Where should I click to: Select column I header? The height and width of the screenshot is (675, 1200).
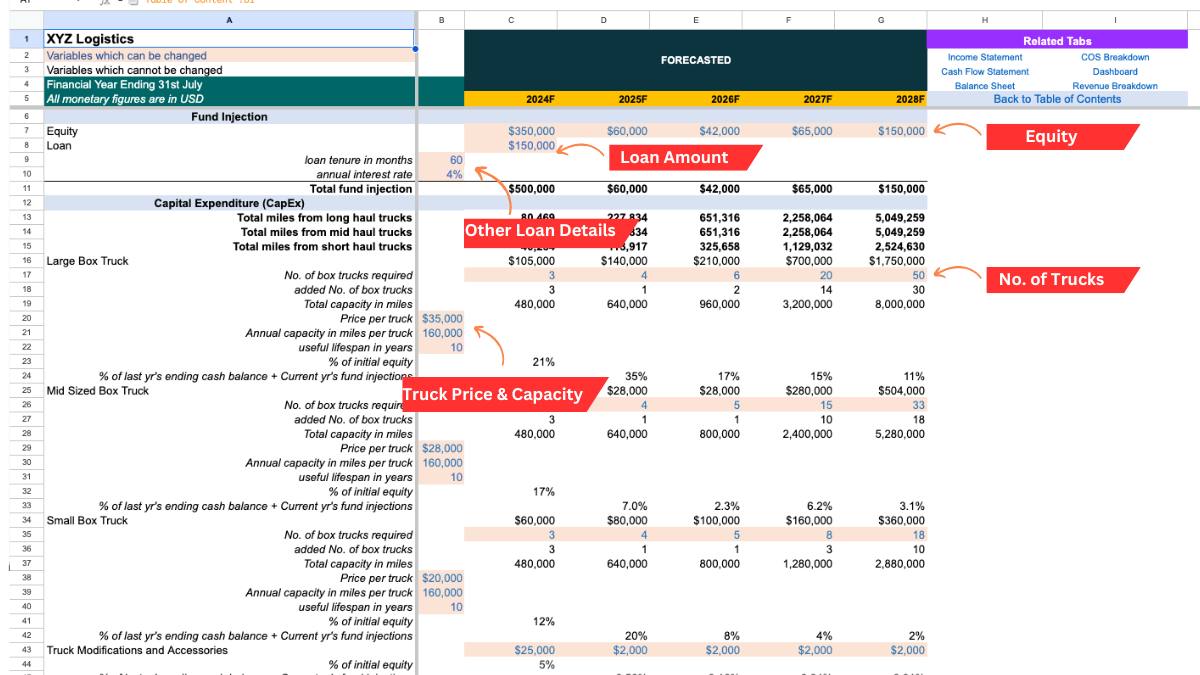tap(1115, 19)
